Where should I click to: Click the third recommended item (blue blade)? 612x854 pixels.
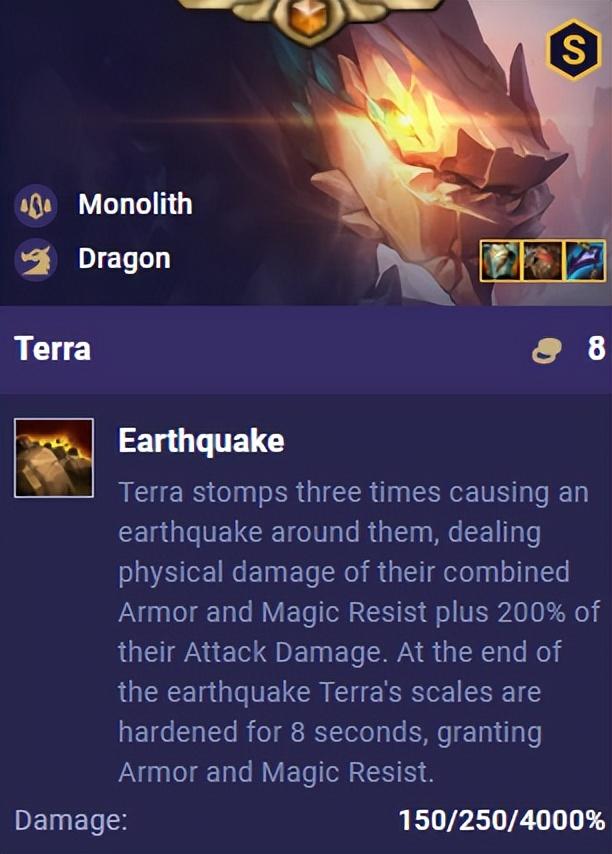pos(584,261)
